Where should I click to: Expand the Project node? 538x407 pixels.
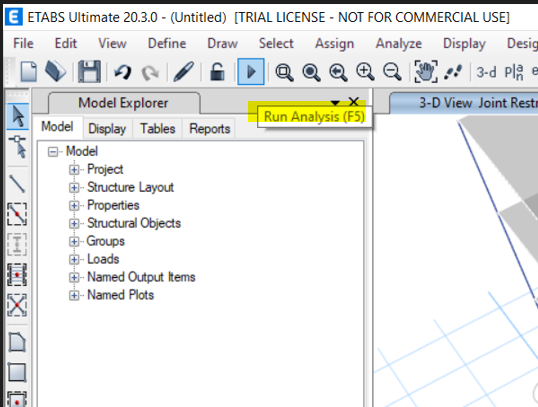pos(74,170)
